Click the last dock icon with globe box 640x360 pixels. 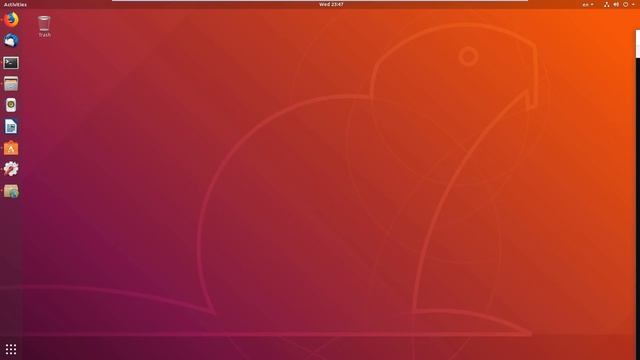[x=11, y=191]
